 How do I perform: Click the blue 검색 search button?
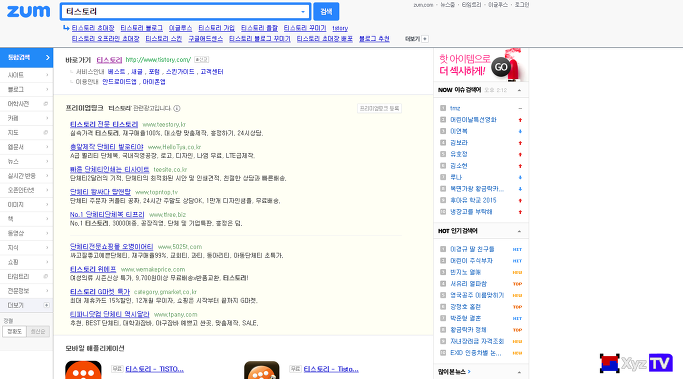(x=326, y=12)
